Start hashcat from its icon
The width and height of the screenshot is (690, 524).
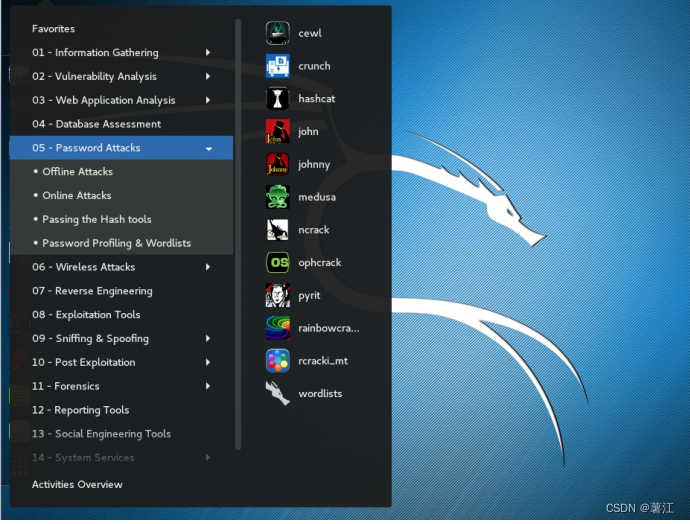(x=278, y=99)
